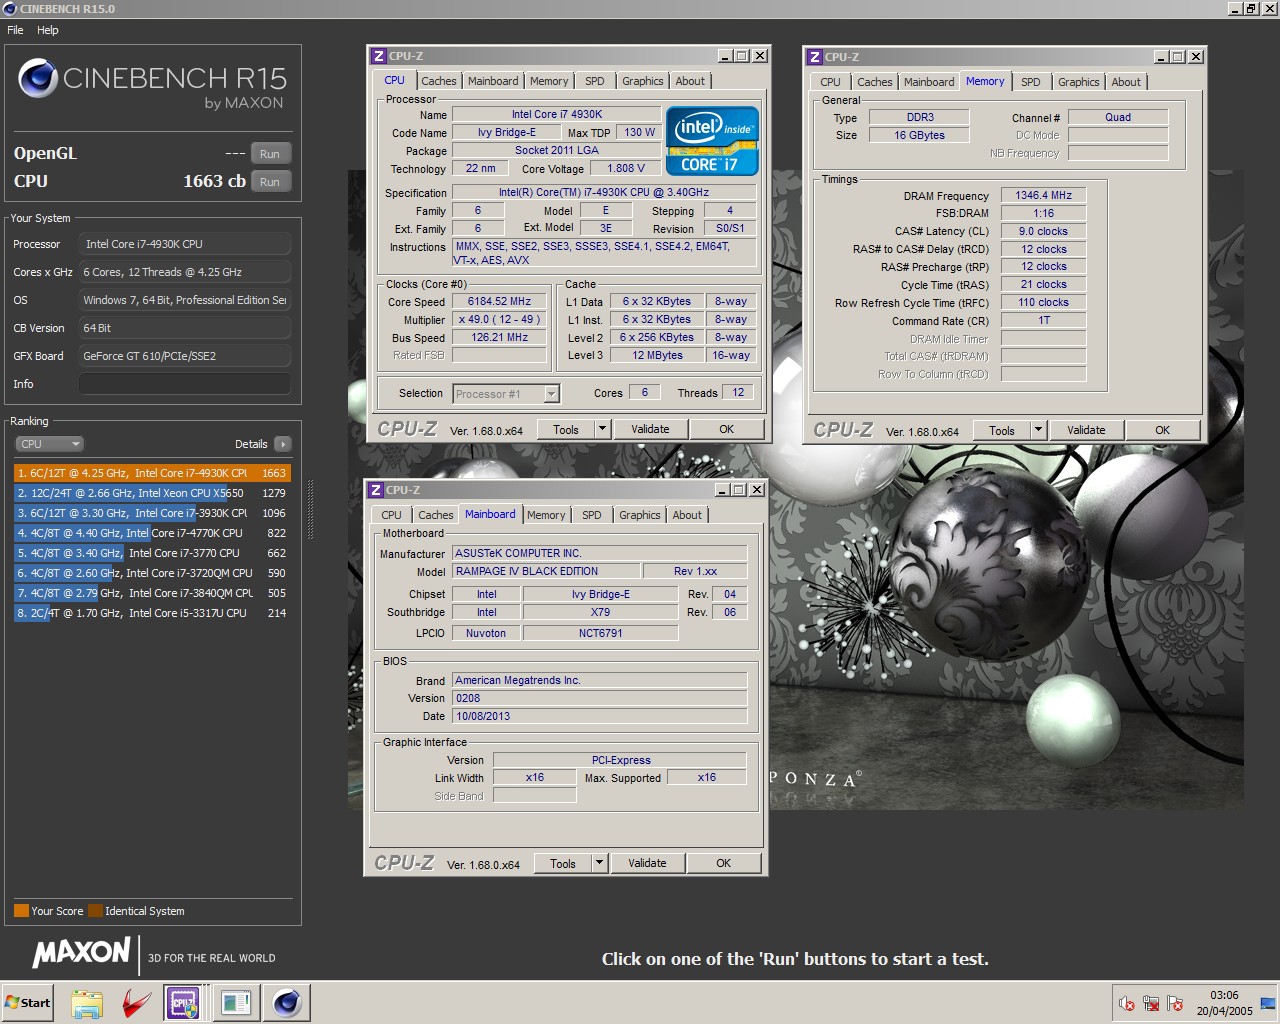The height and width of the screenshot is (1024, 1280).
Task: Click the ranking Details arrow button
Action: 282,444
